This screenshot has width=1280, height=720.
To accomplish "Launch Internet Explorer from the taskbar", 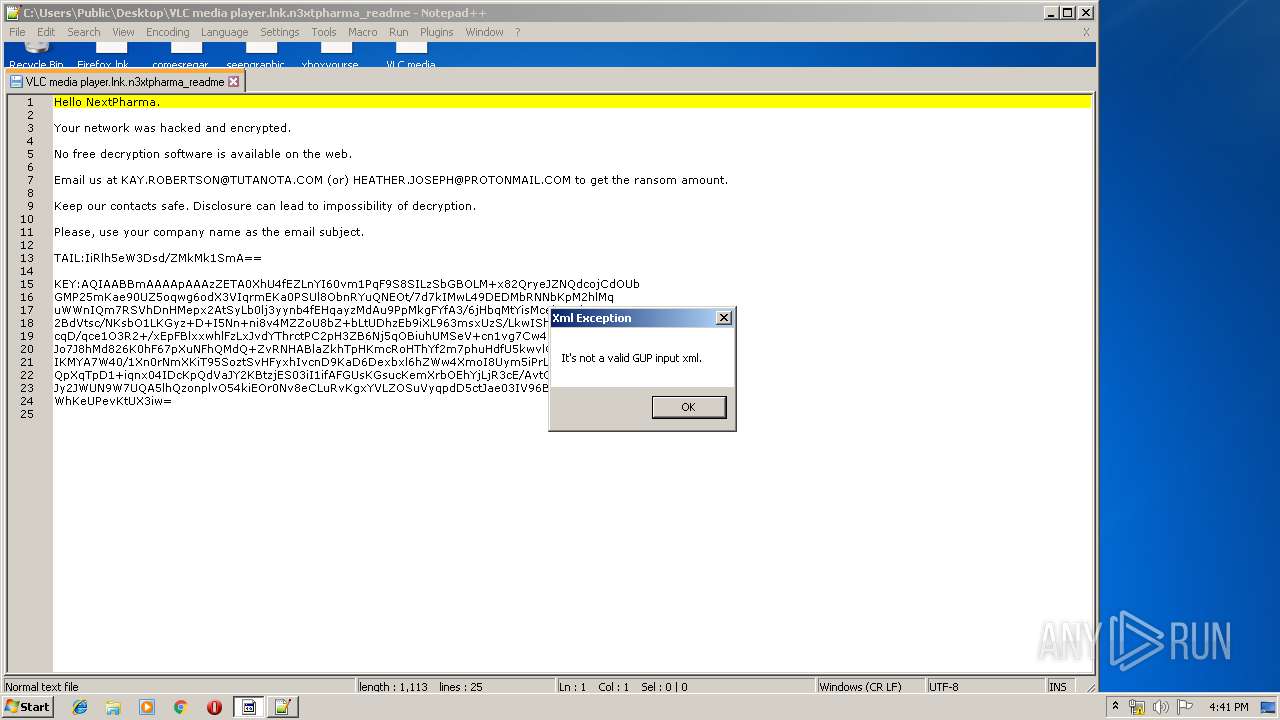I will tap(80, 707).
